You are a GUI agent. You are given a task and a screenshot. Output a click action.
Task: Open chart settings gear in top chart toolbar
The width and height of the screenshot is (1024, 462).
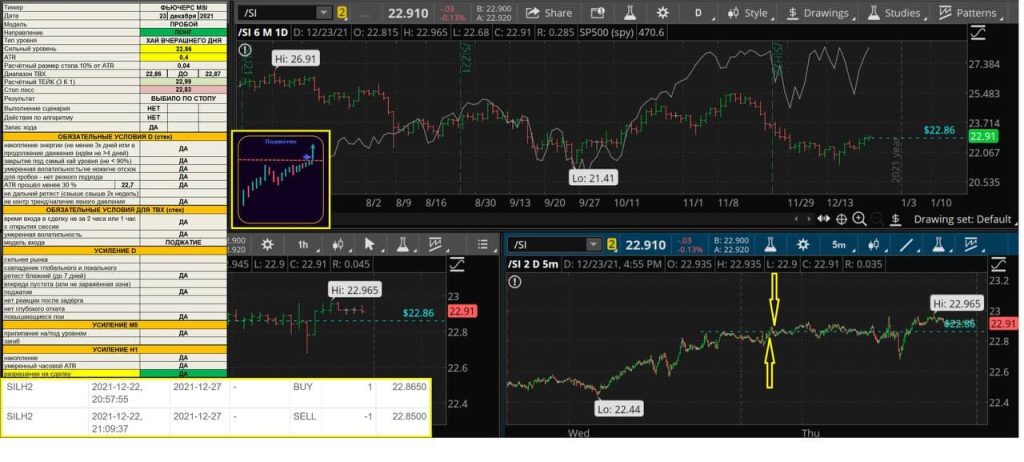[x=663, y=12]
